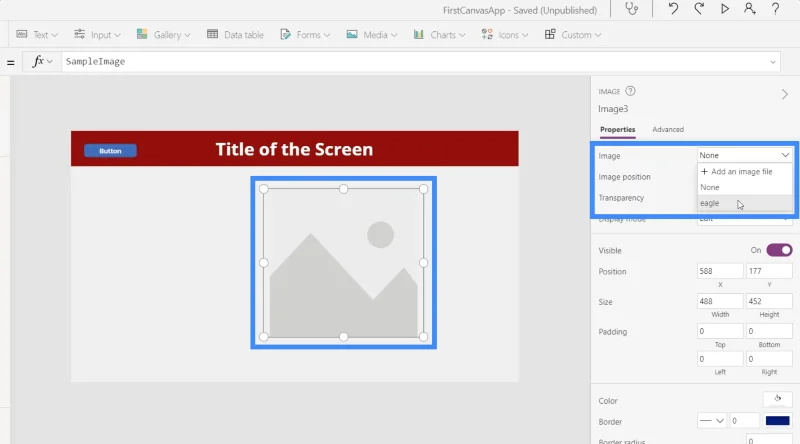Click the top-right resize handle of the image
The width and height of the screenshot is (800, 444).
423,189
